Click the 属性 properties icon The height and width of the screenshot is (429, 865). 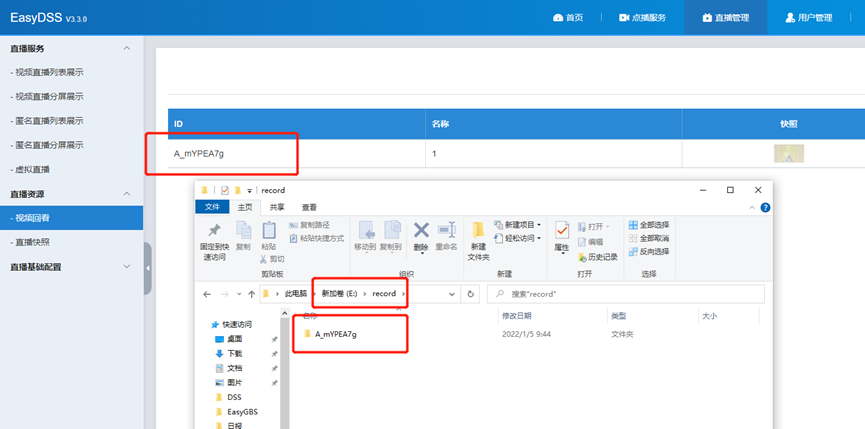(x=562, y=230)
